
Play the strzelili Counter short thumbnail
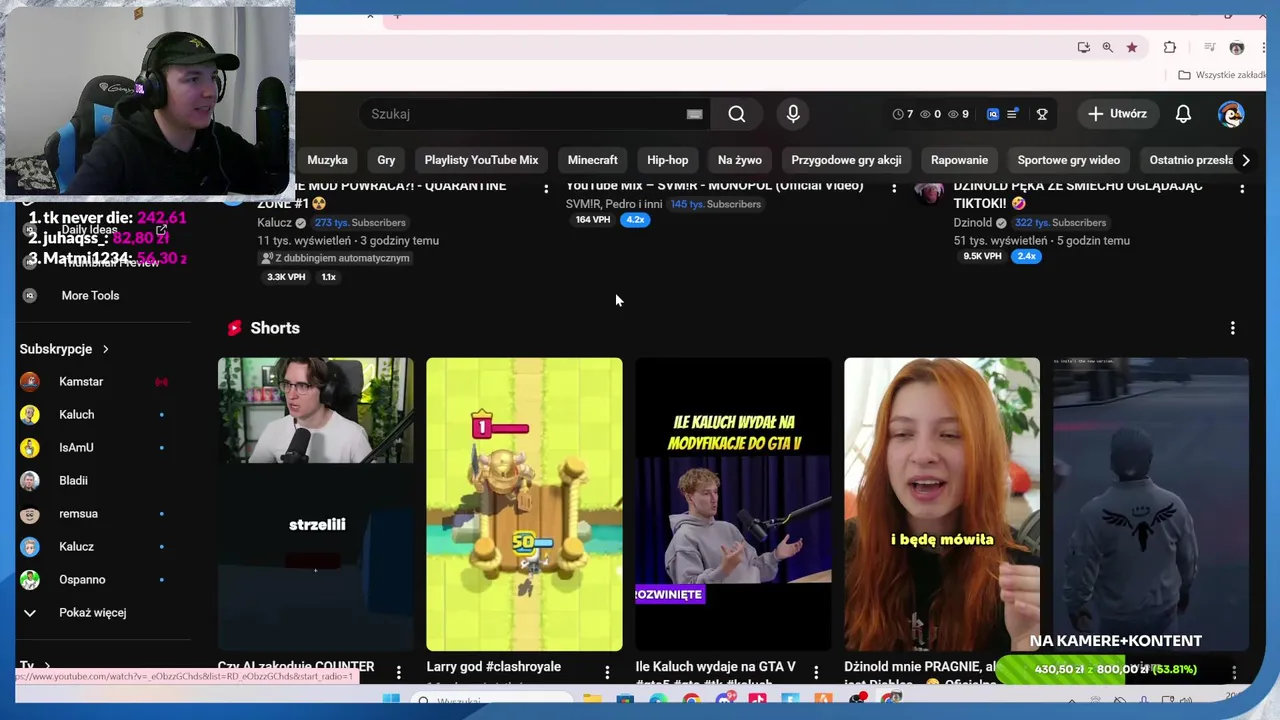click(315, 504)
